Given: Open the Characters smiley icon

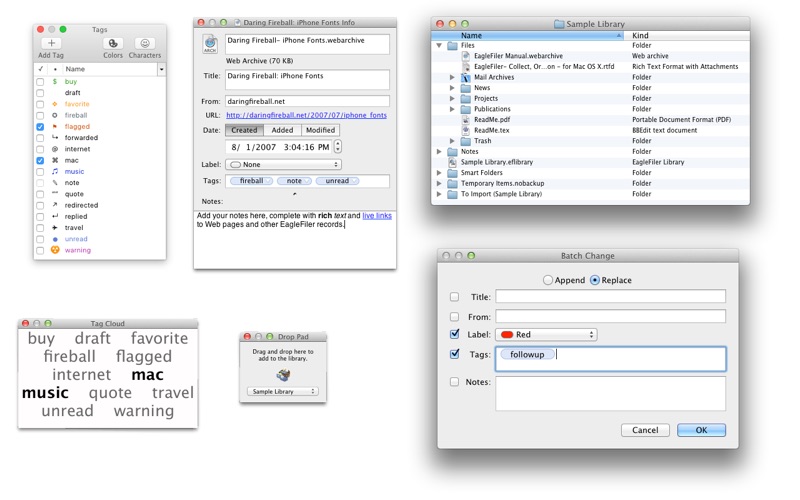Looking at the screenshot, I should coord(145,43).
